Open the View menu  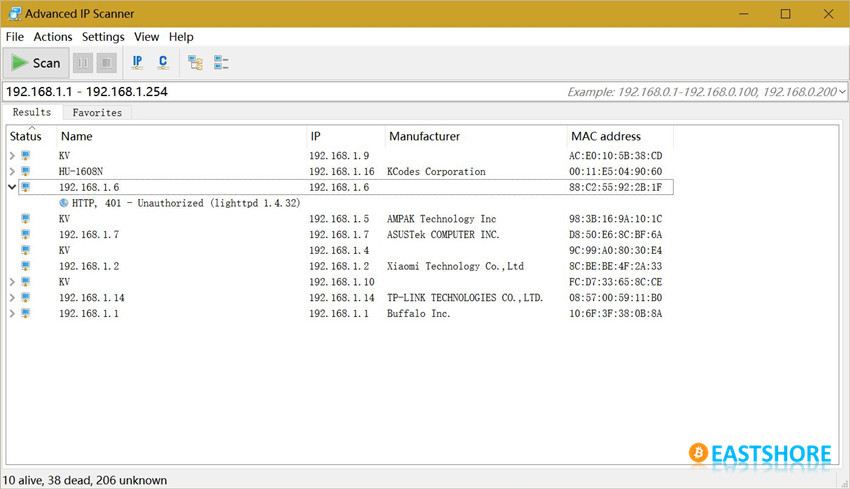[x=146, y=37]
